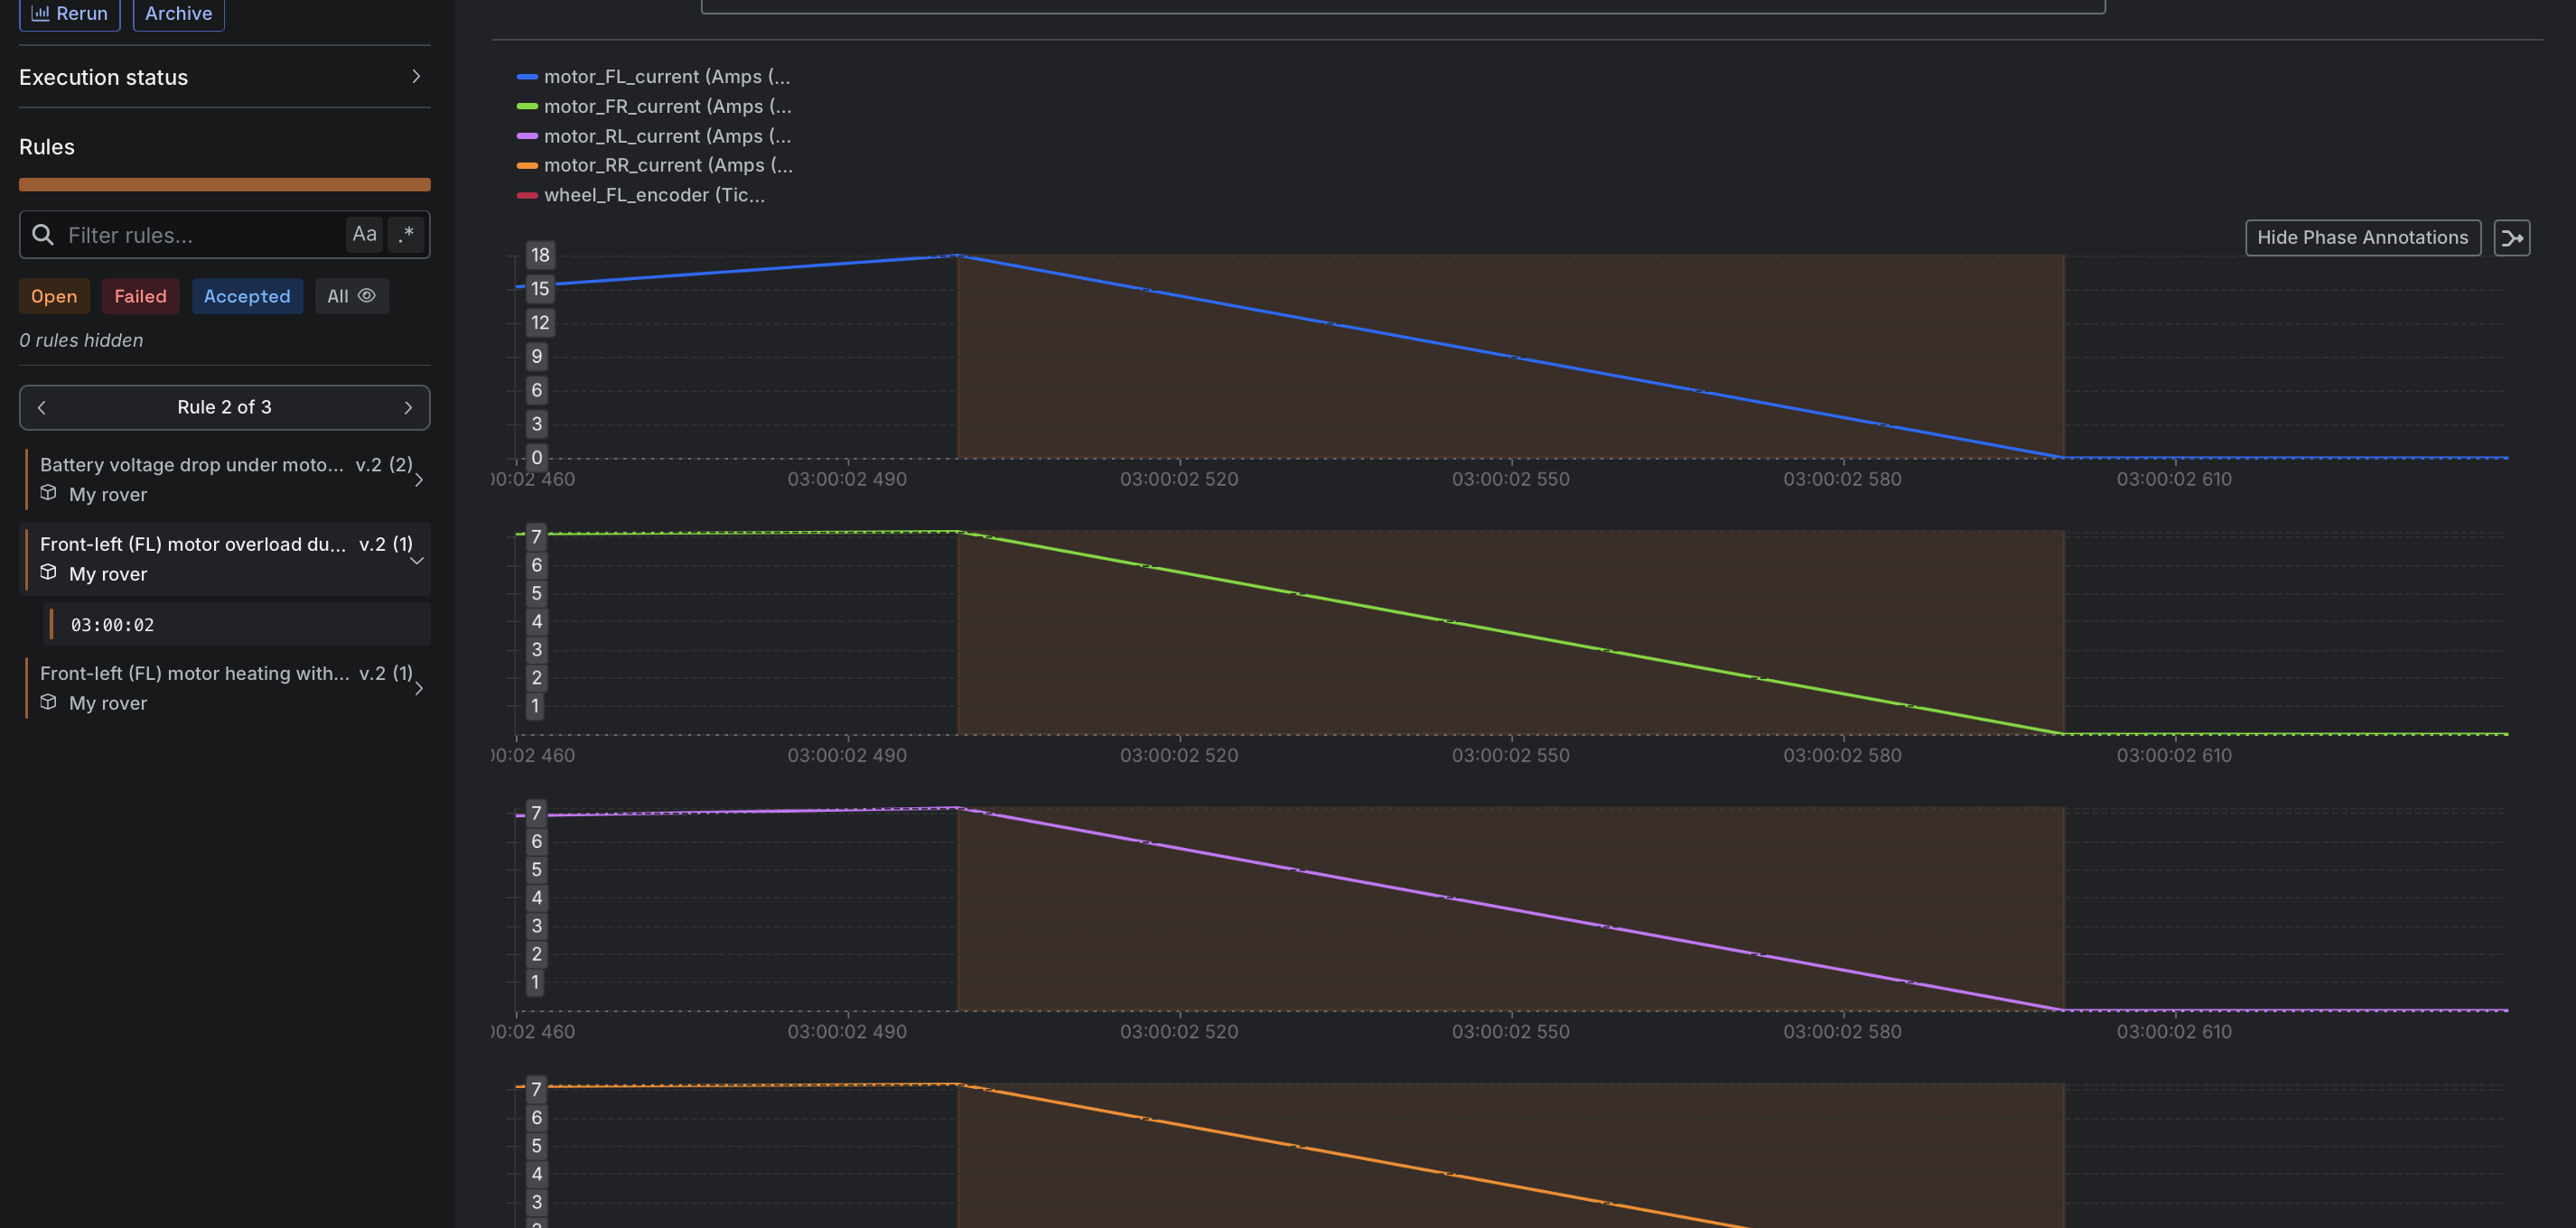Click the Rule 2 of 3 label
The width and height of the screenshot is (2576, 1228).
(224, 407)
